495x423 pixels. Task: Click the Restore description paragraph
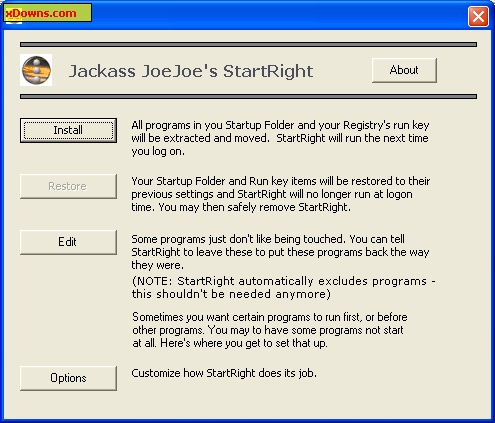pyautogui.click(x=280, y=194)
